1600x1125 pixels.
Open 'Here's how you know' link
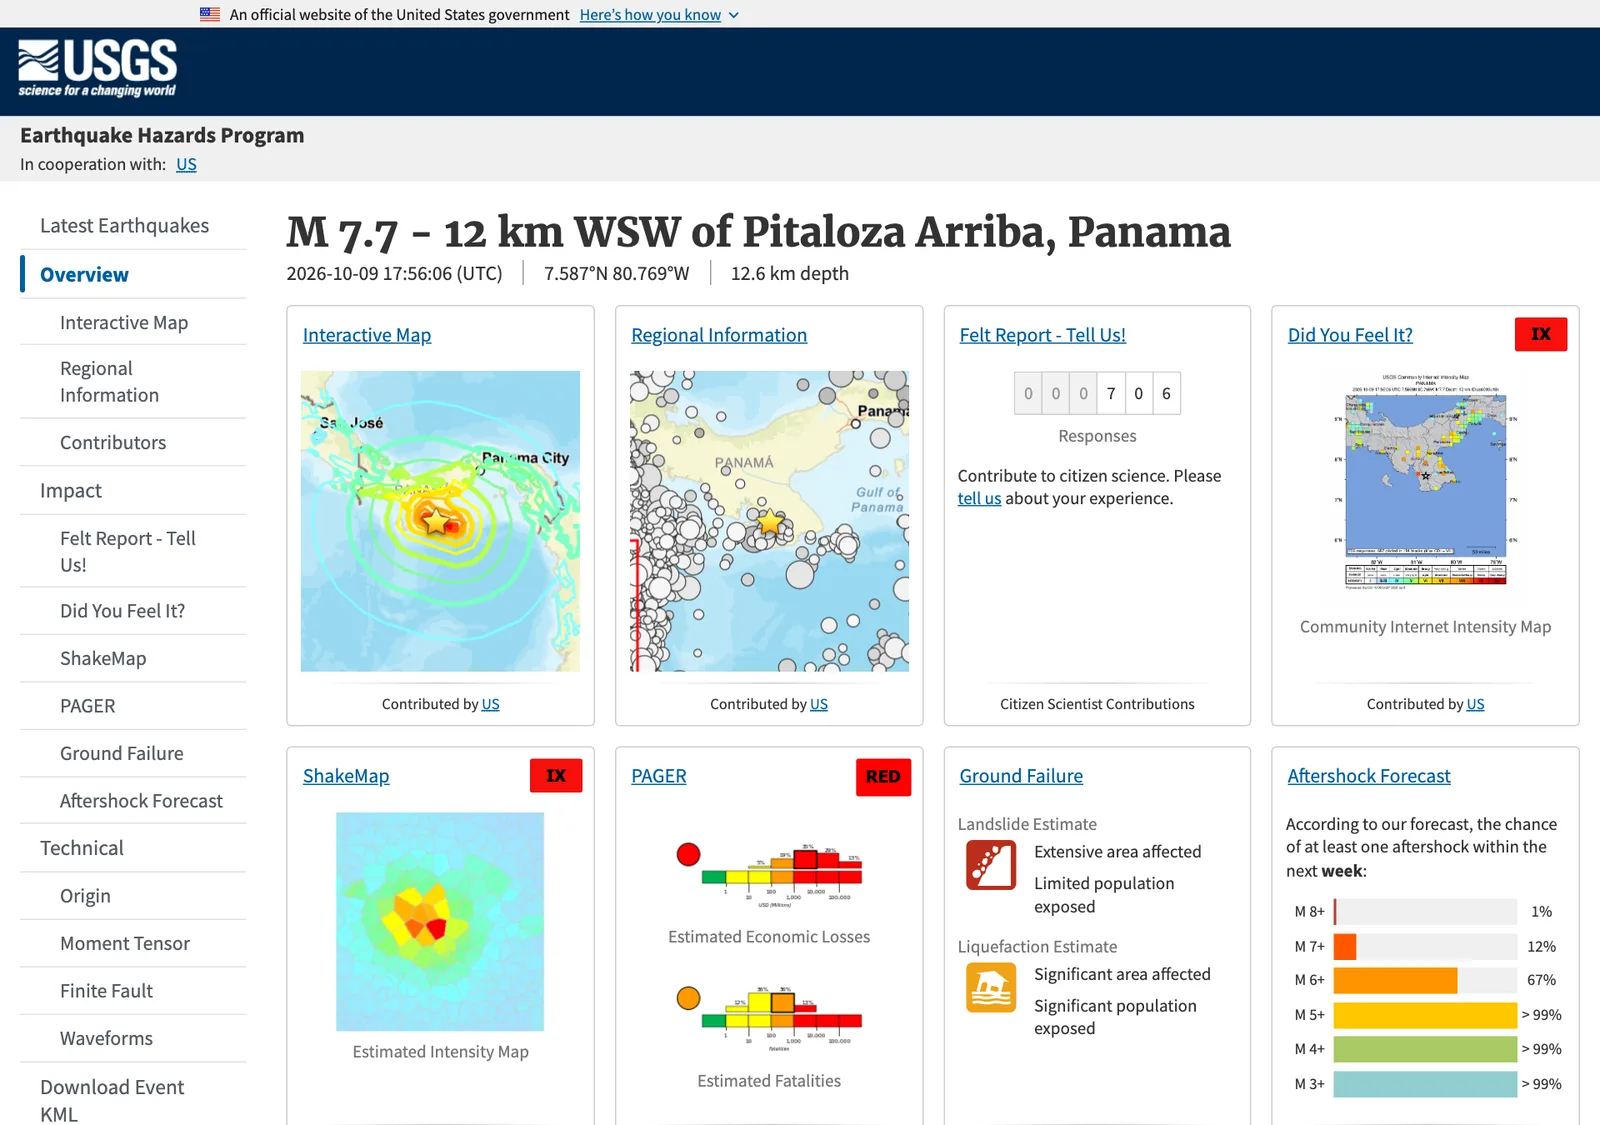click(650, 15)
